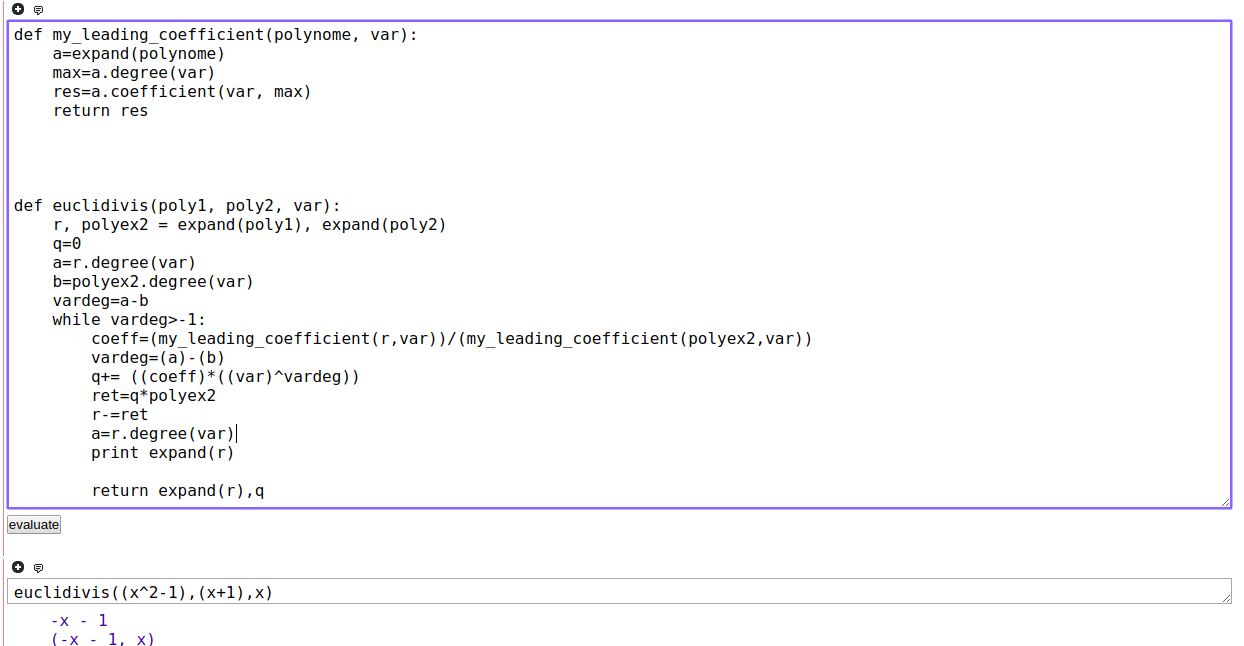Click the 'def euclidivis(poly1, poly2, var):' line
Viewport: 1244px width, 646px height.
point(177,206)
